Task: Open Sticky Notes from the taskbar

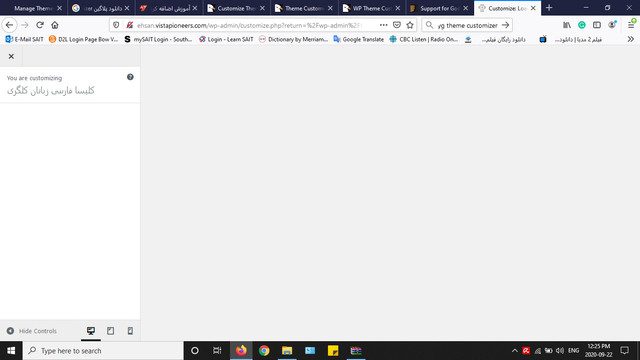Action: [333, 351]
